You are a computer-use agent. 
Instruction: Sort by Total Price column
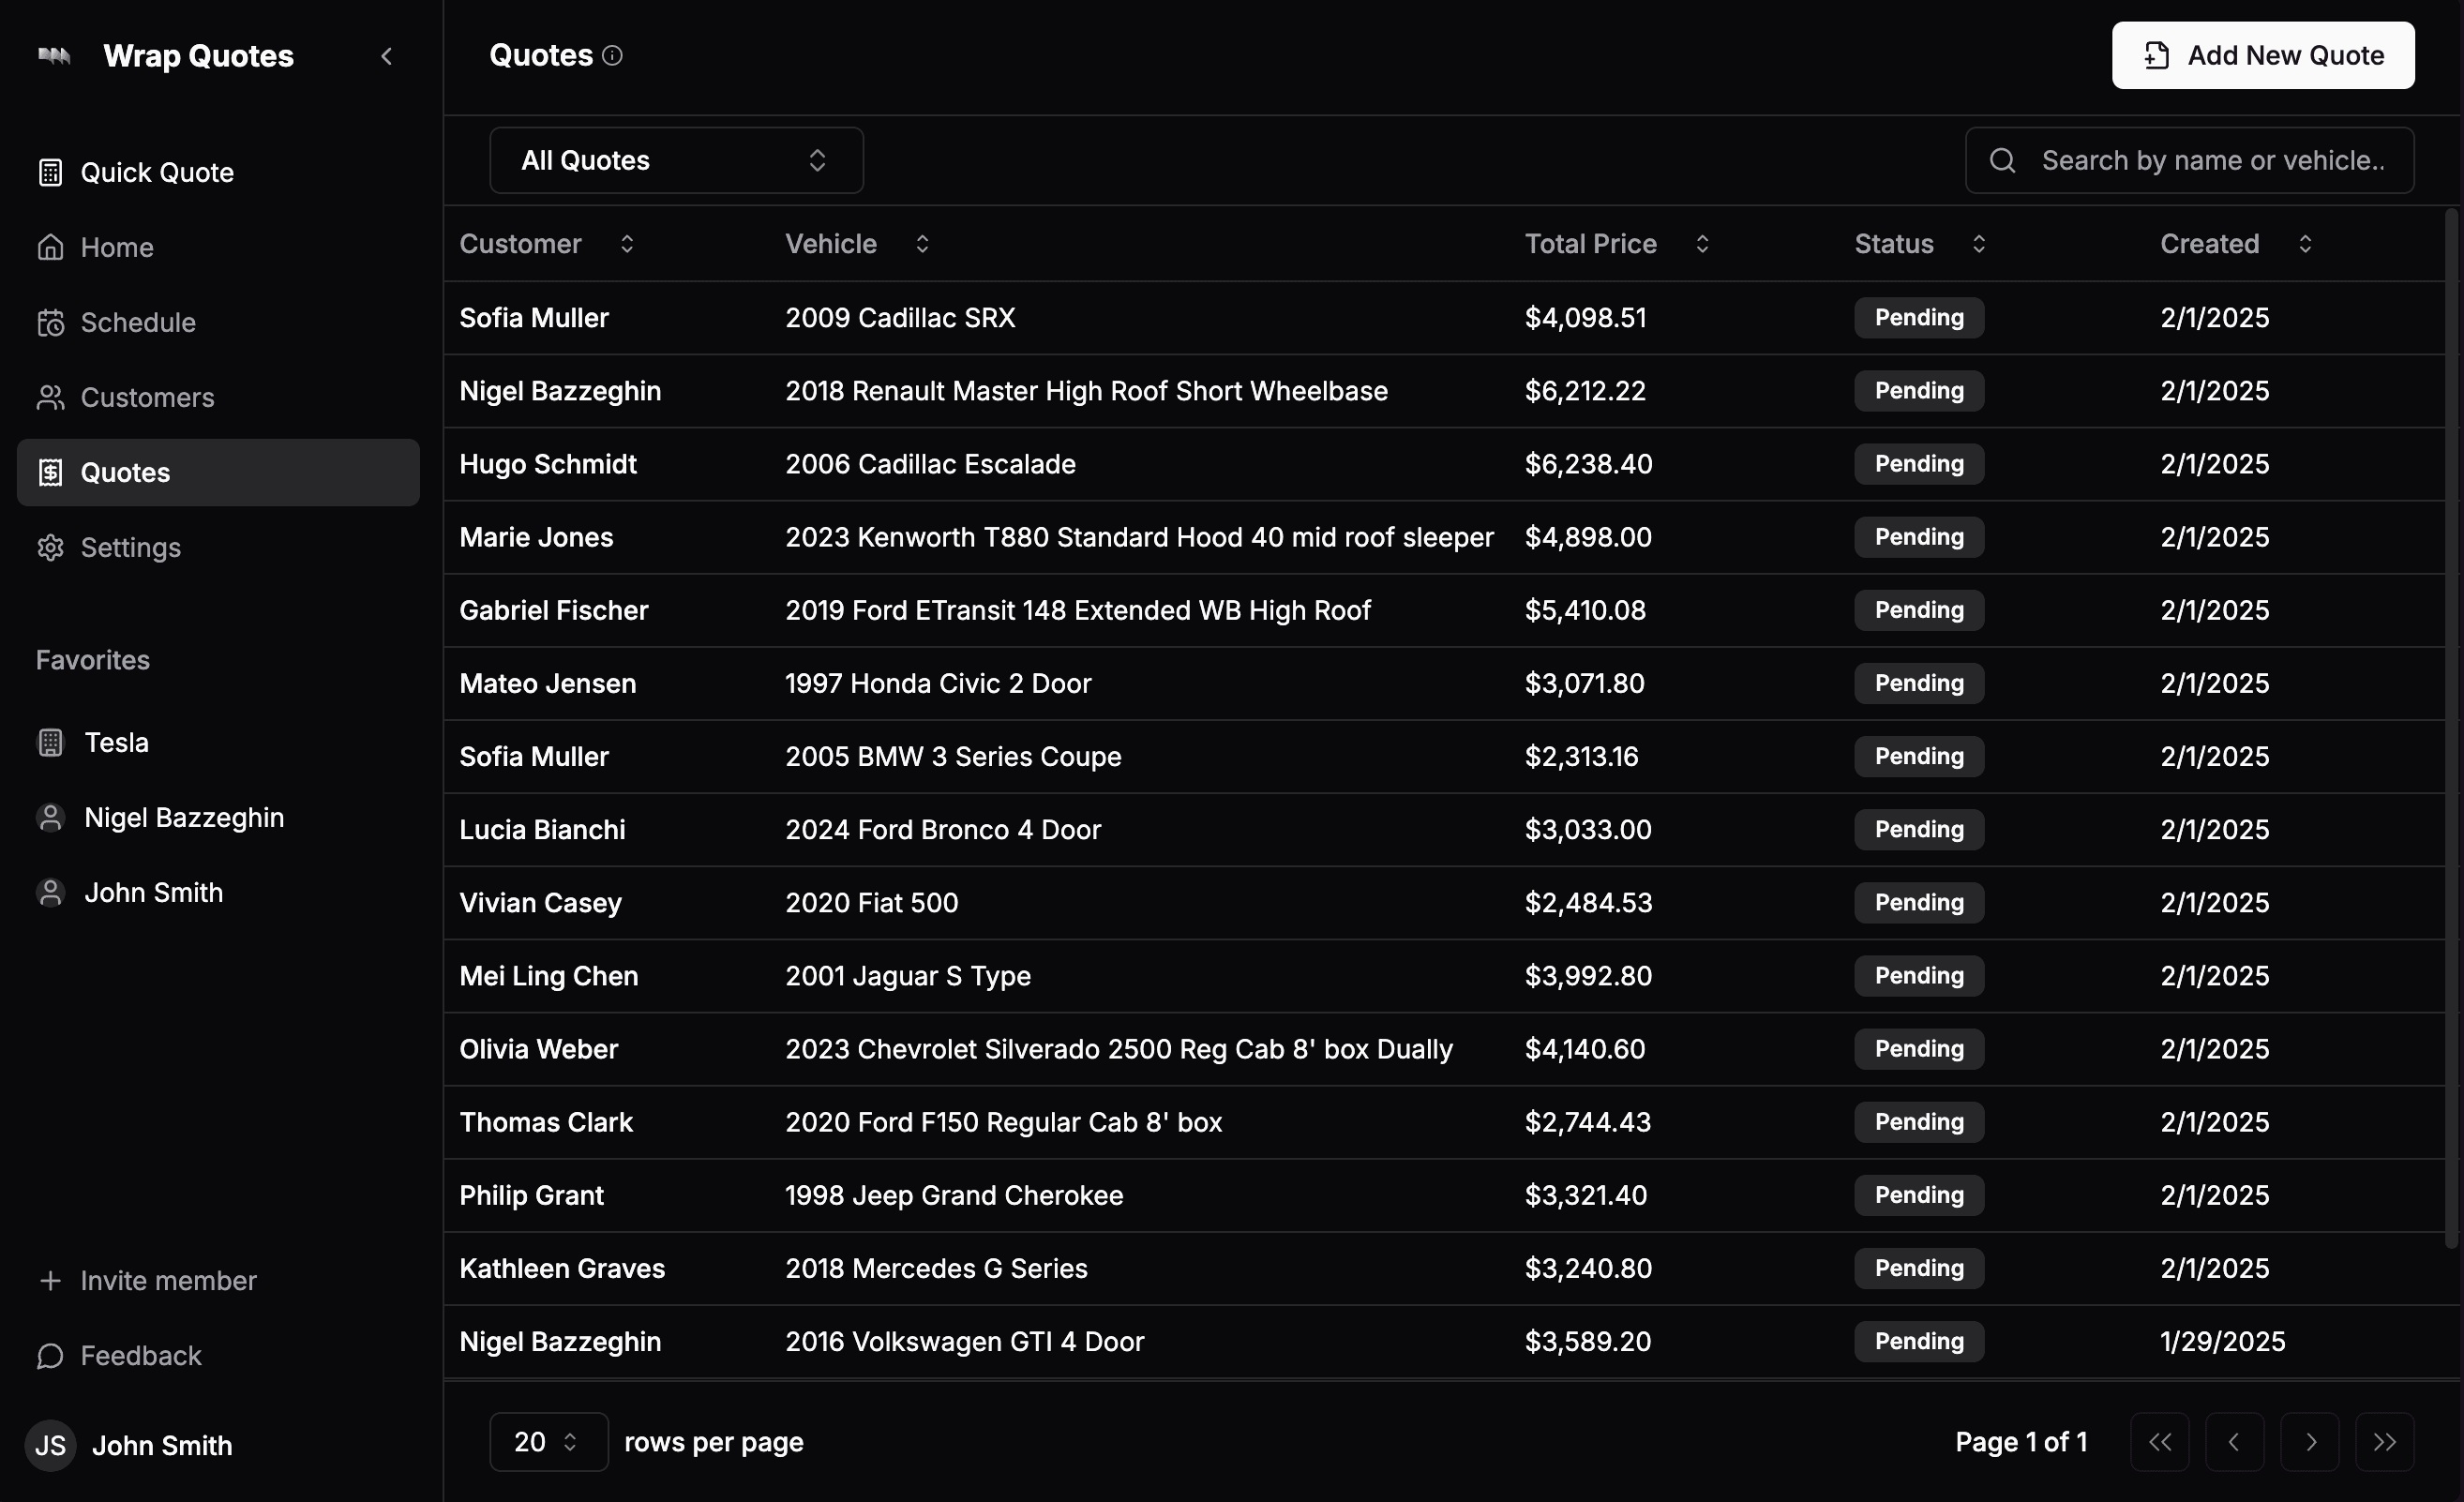1617,243
